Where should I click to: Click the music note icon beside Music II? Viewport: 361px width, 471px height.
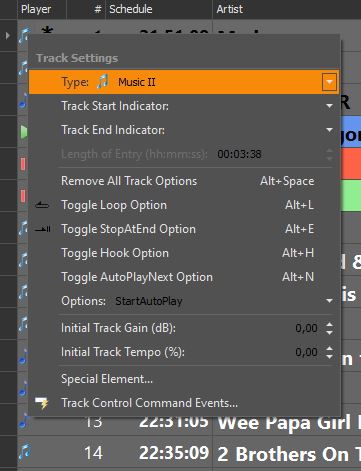102,82
